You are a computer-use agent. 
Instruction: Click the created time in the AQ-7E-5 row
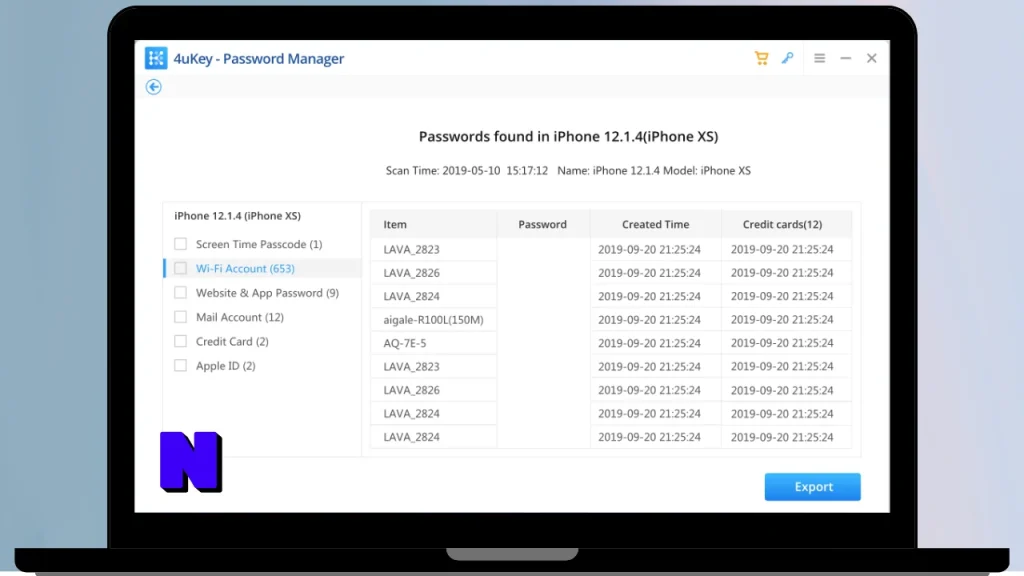pyautogui.click(x=649, y=343)
